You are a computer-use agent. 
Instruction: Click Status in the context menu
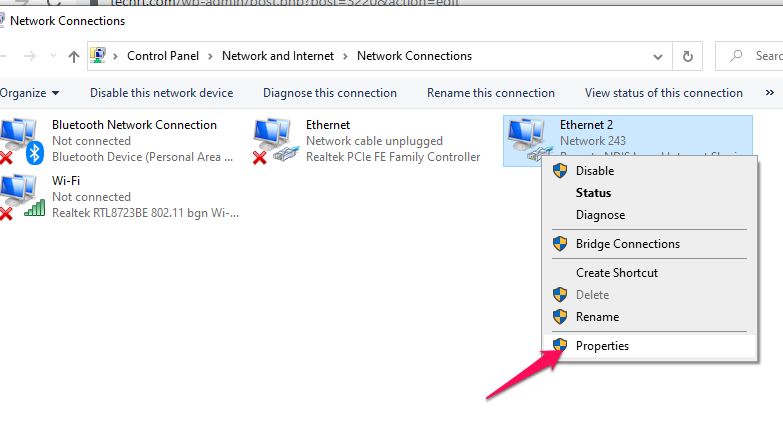[x=593, y=193]
